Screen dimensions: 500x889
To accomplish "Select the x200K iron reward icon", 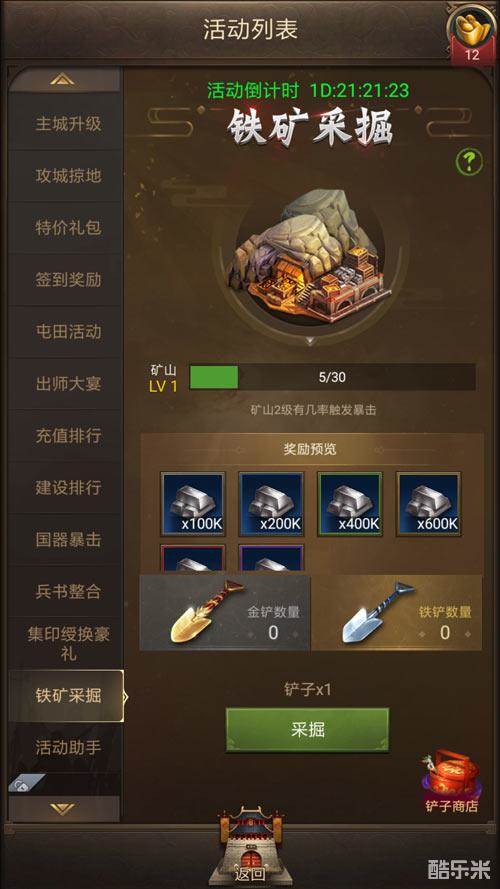I will [272, 503].
